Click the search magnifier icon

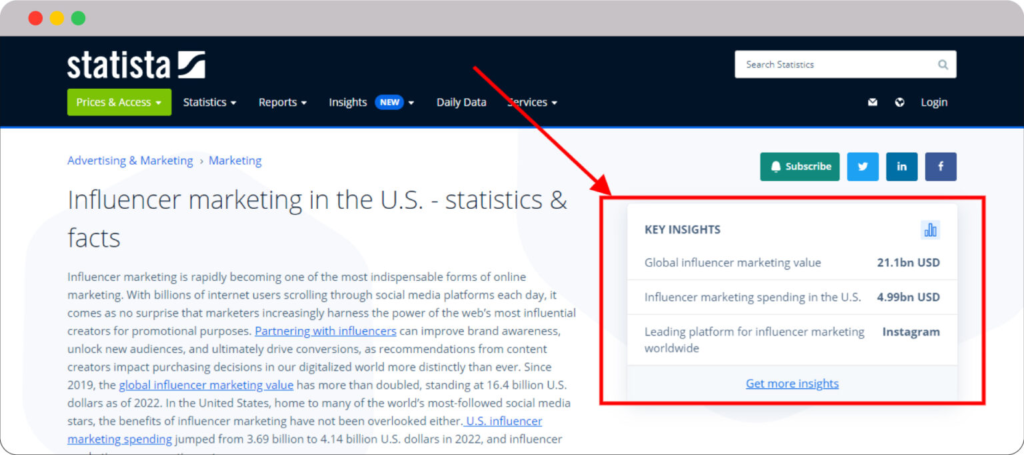tap(942, 65)
